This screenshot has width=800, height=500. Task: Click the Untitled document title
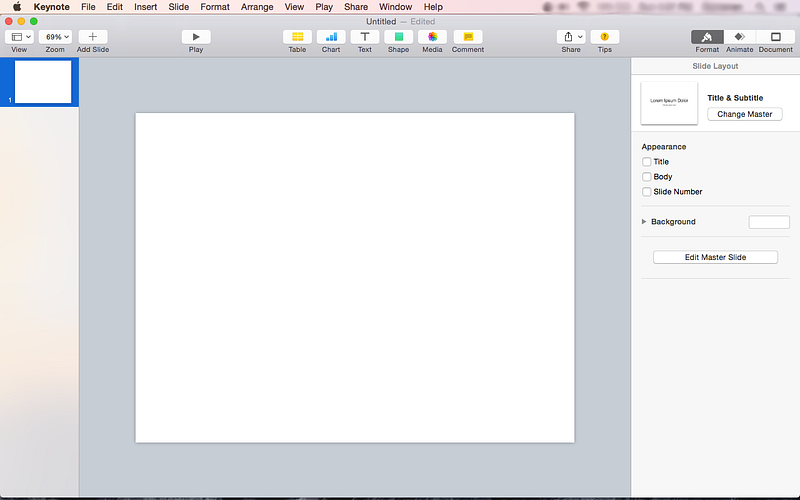pos(381,21)
